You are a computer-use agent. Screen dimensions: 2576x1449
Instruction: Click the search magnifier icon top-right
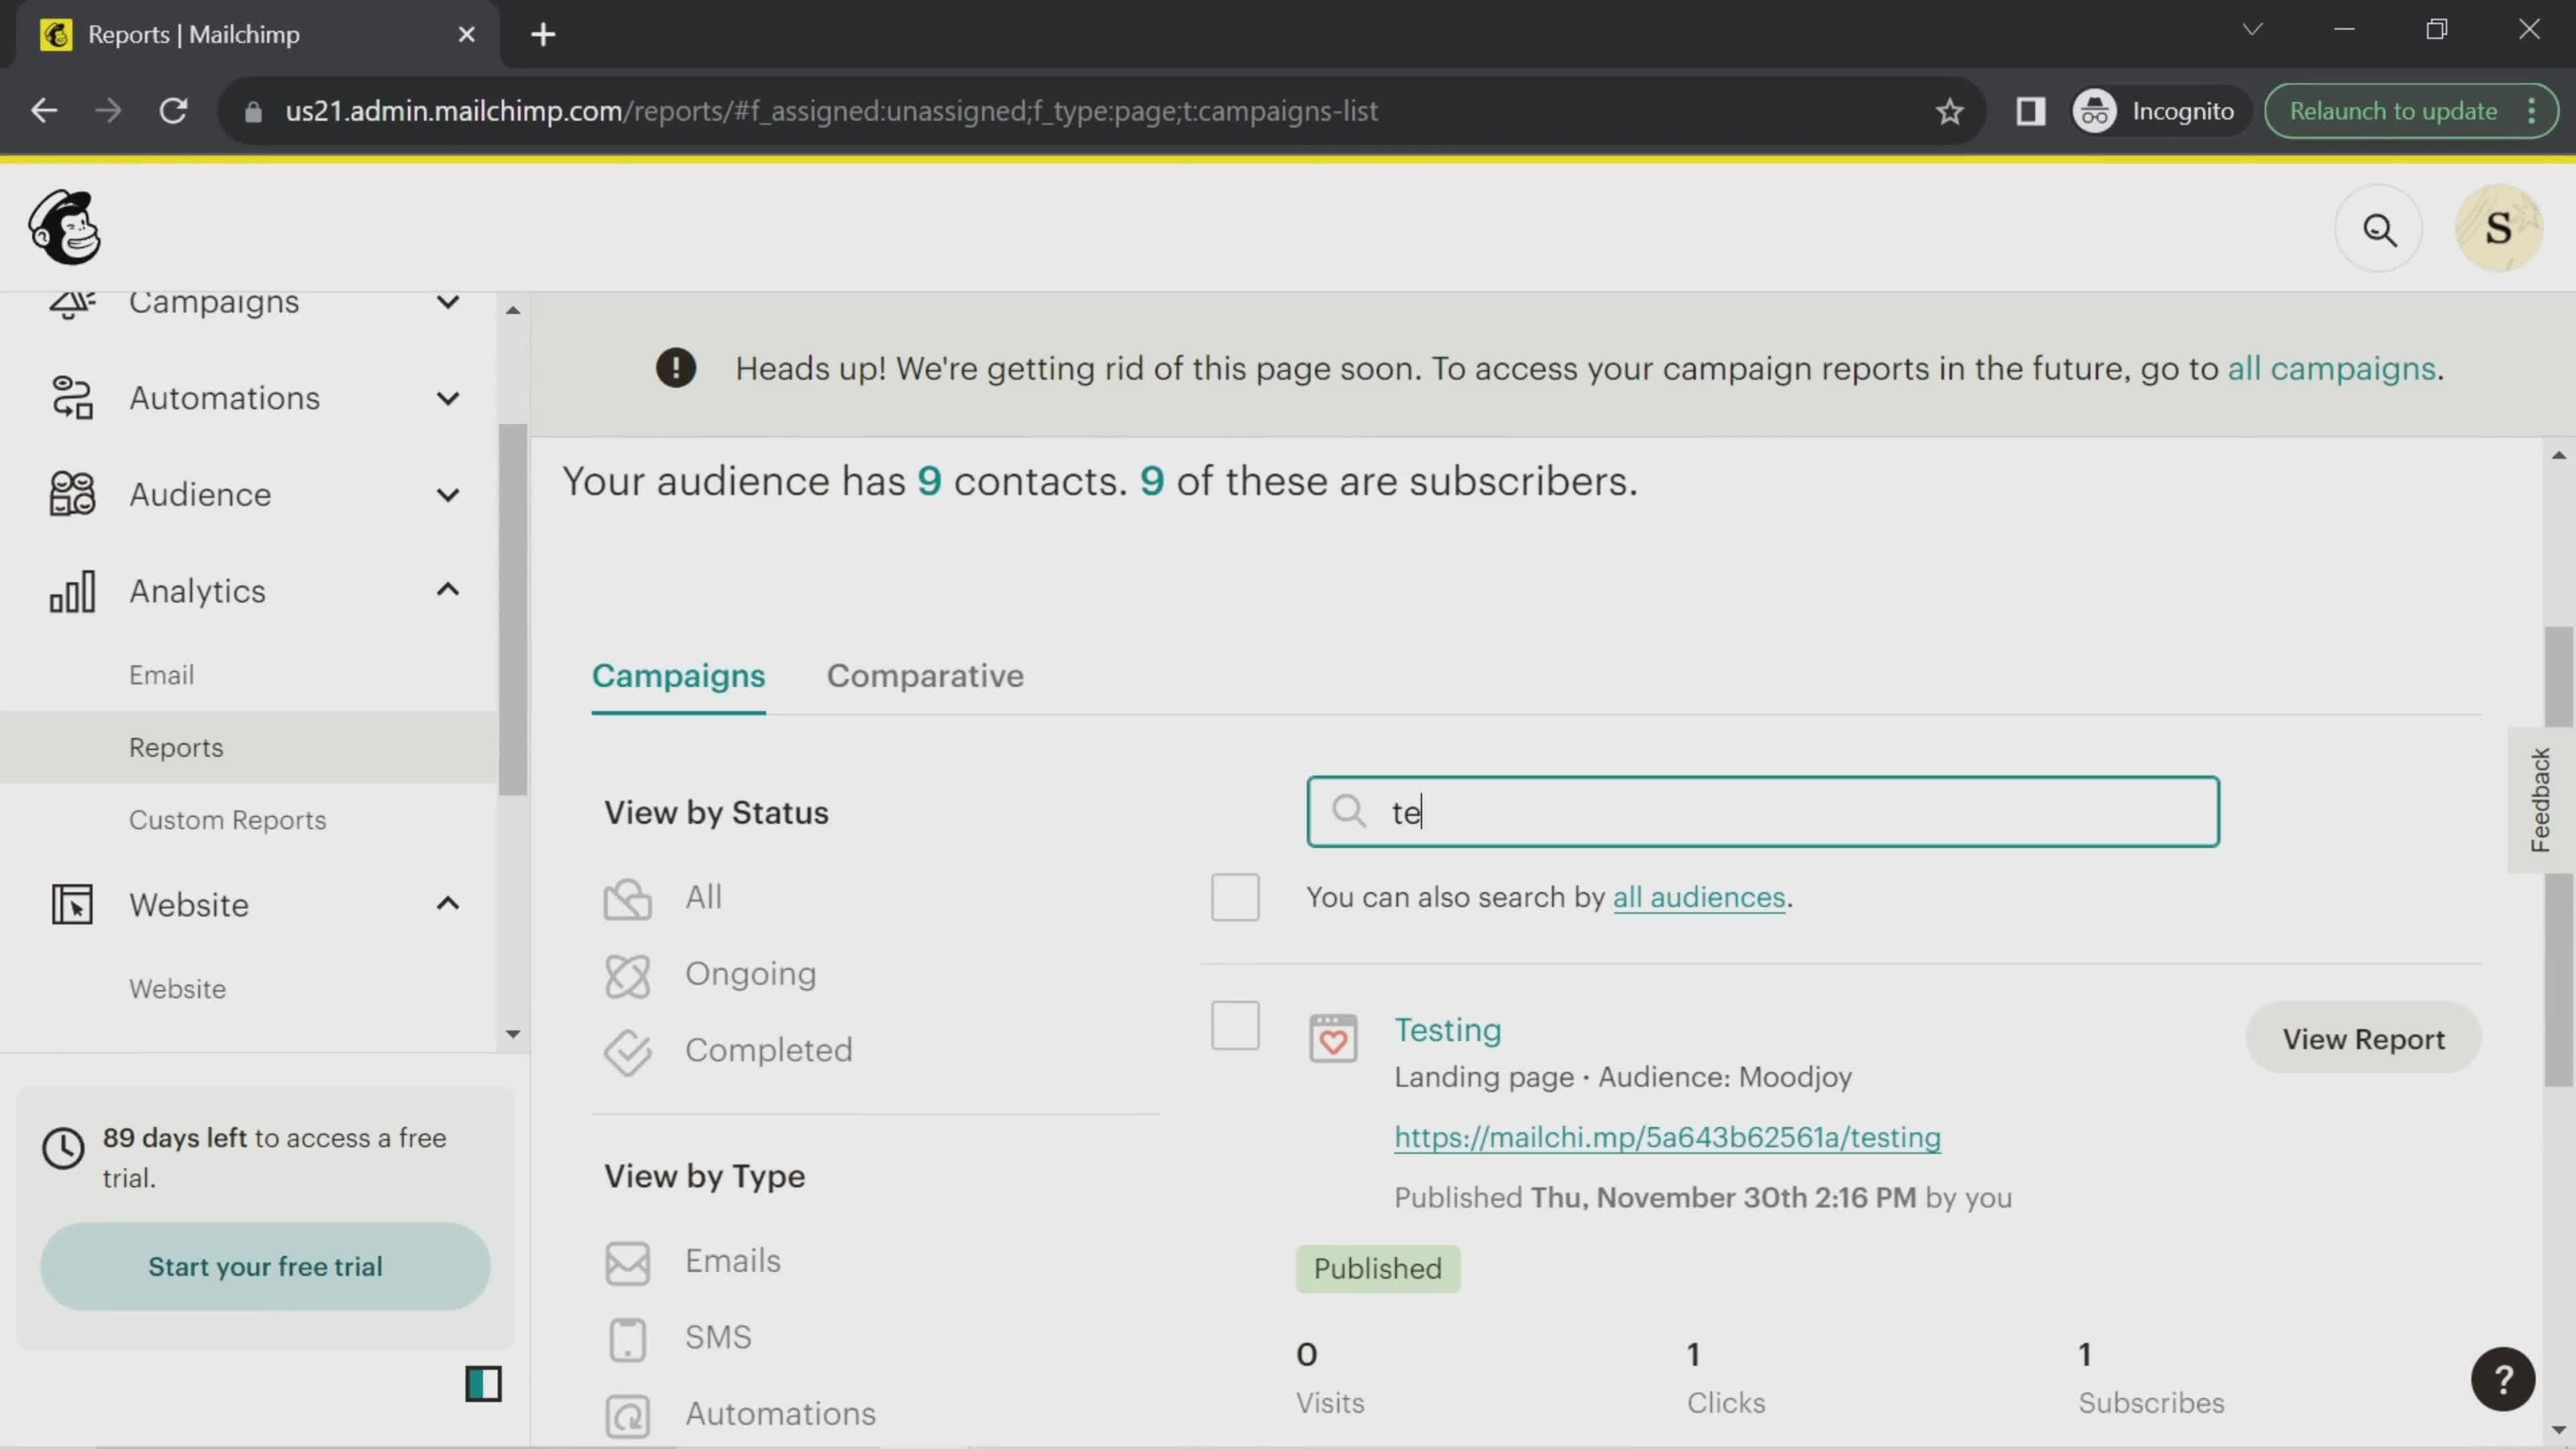[2381, 227]
